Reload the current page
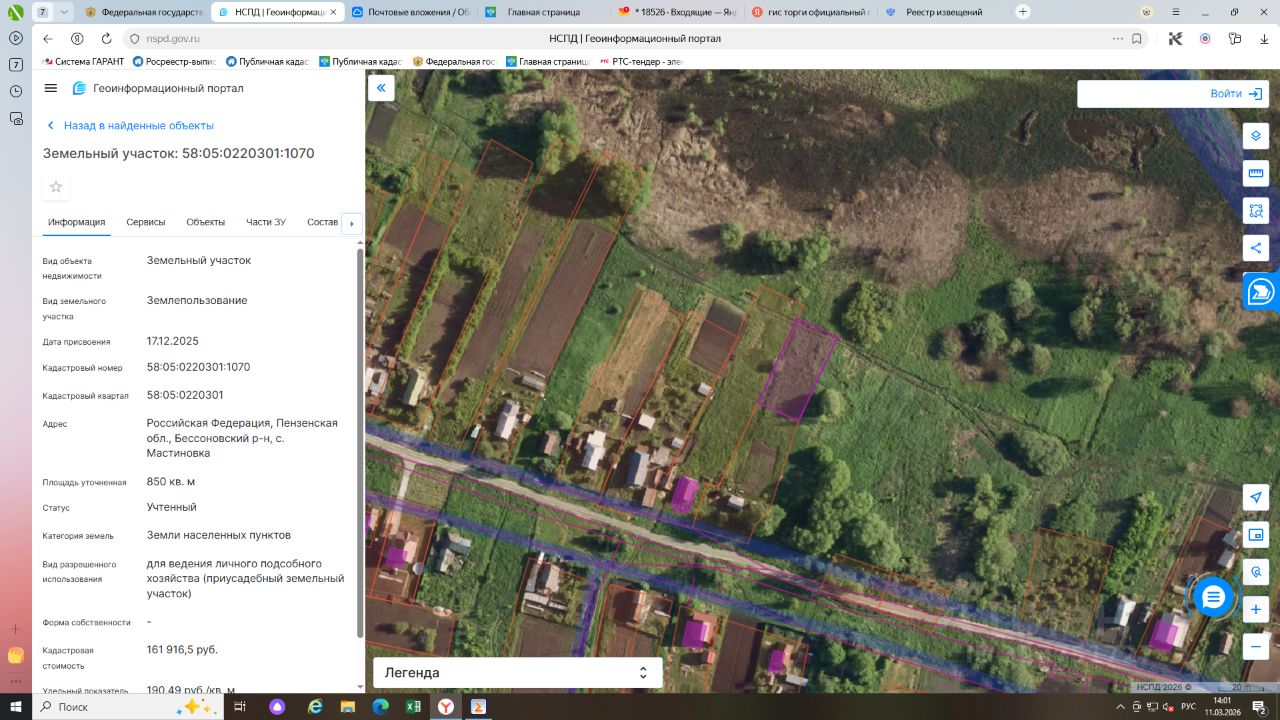This screenshot has height=720, width=1280. coord(106,38)
